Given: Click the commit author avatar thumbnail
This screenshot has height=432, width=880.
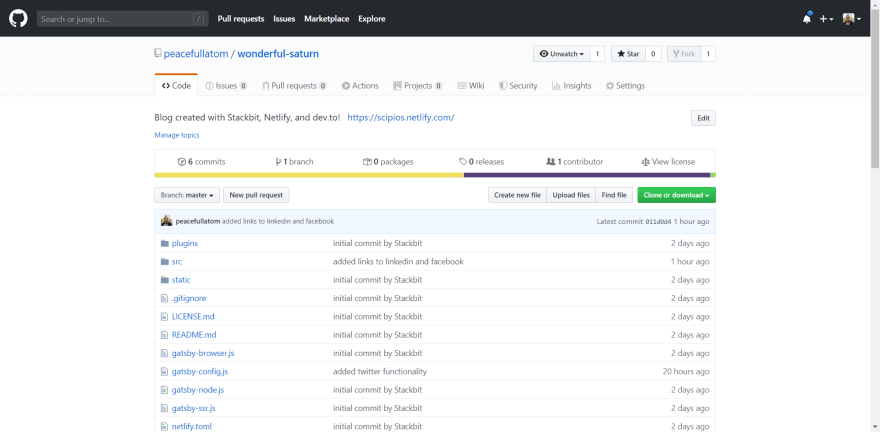Looking at the screenshot, I should 166,221.
